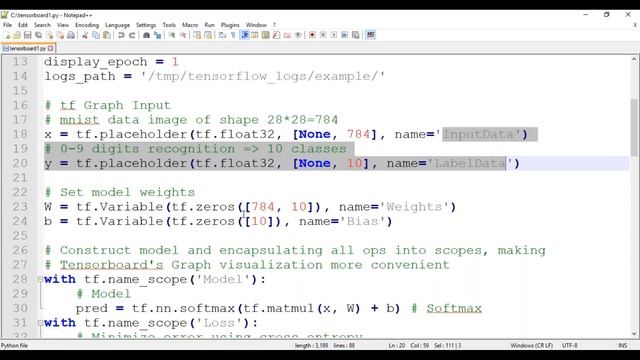
Task: Click the Save Recorded Macro icon
Action: [356, 35]
